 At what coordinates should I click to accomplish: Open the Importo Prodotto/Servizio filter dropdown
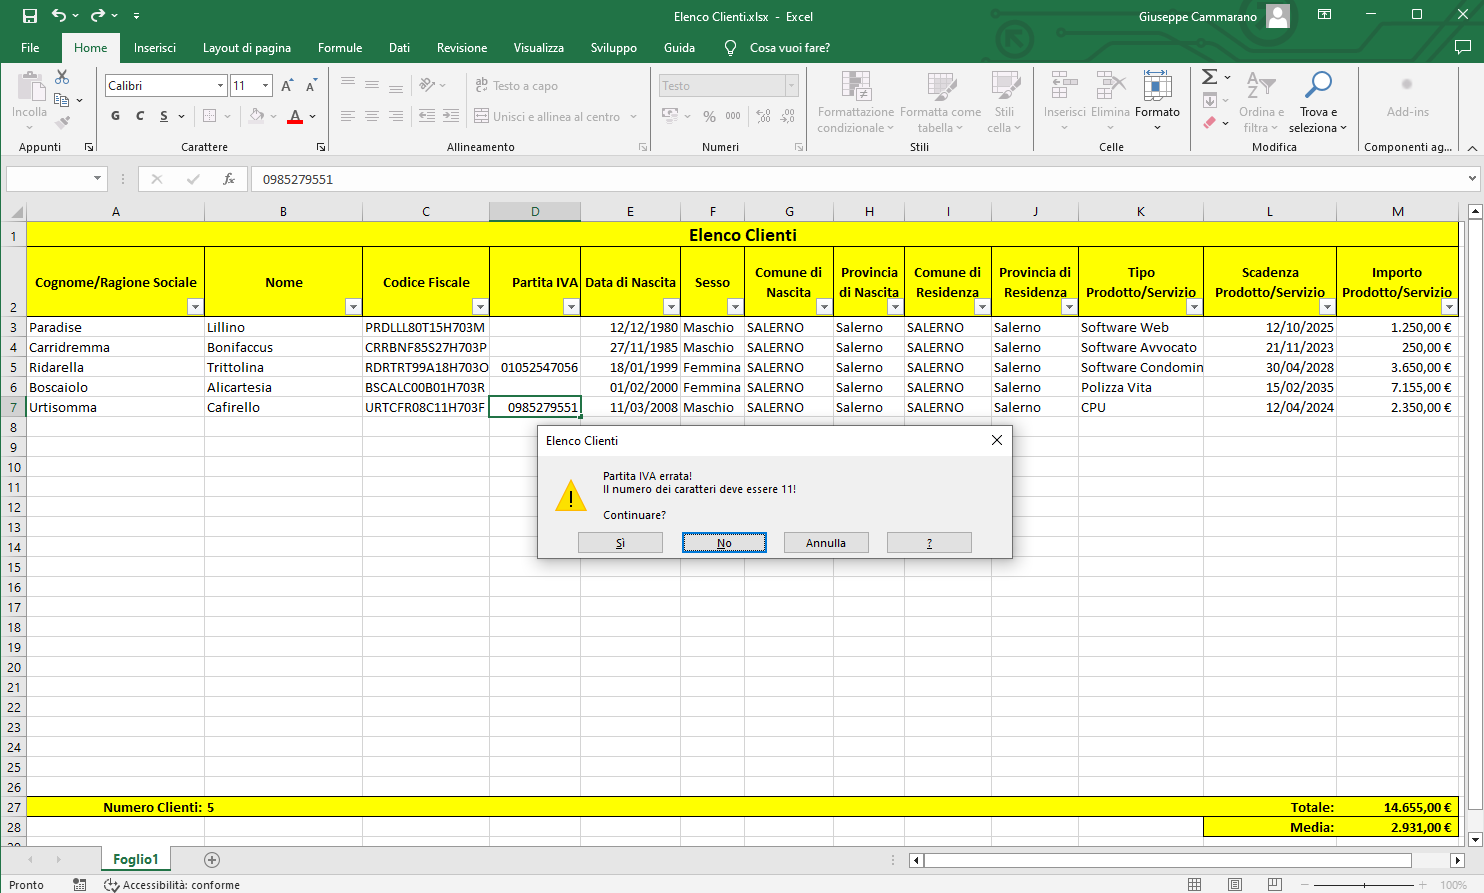(x=1449, y=307)
